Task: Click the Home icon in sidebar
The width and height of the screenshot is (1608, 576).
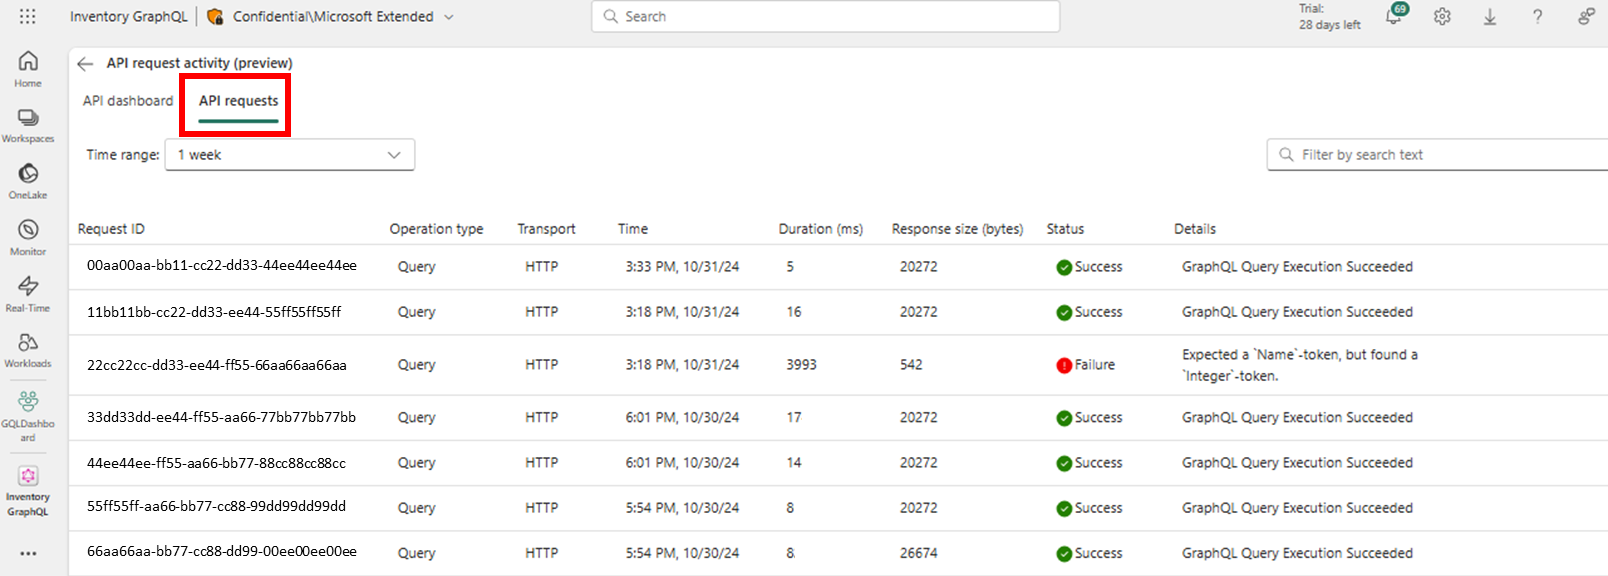Action: point(28,68)
